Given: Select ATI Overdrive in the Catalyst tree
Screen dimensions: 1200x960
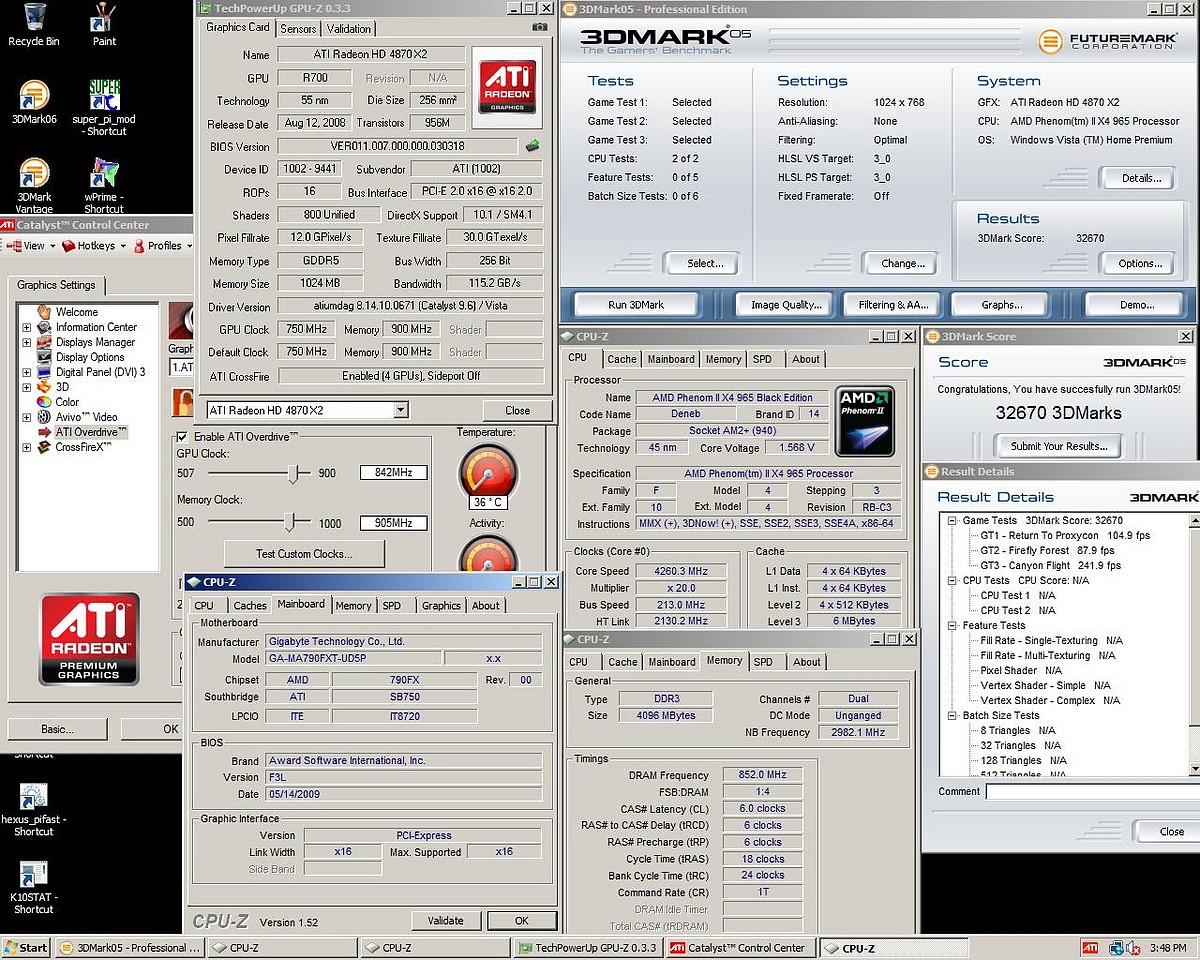Looking at the screenshot, I should pos(91,432).
